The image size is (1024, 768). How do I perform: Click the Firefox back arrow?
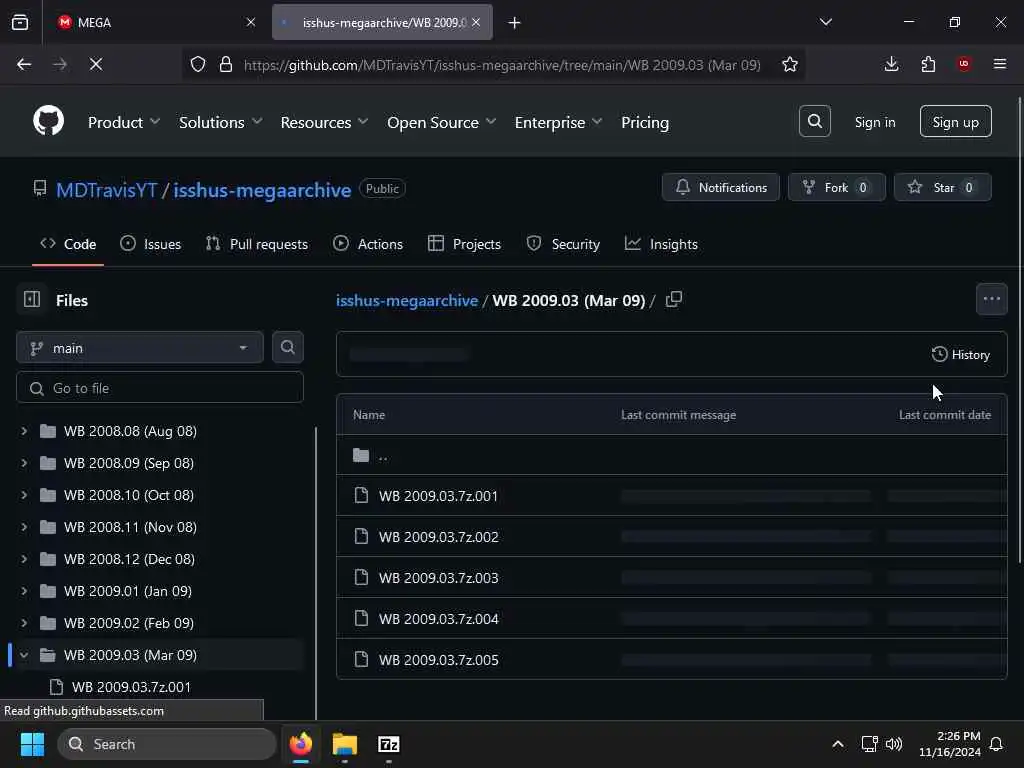click(24, 64)
